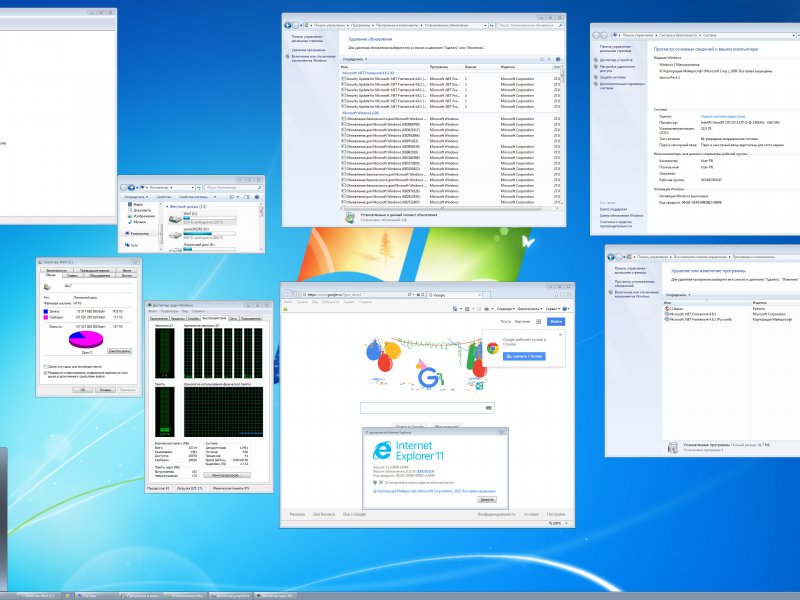
Task: Open the Organize dropdown in Programs and Features
Action: (678, 295)
